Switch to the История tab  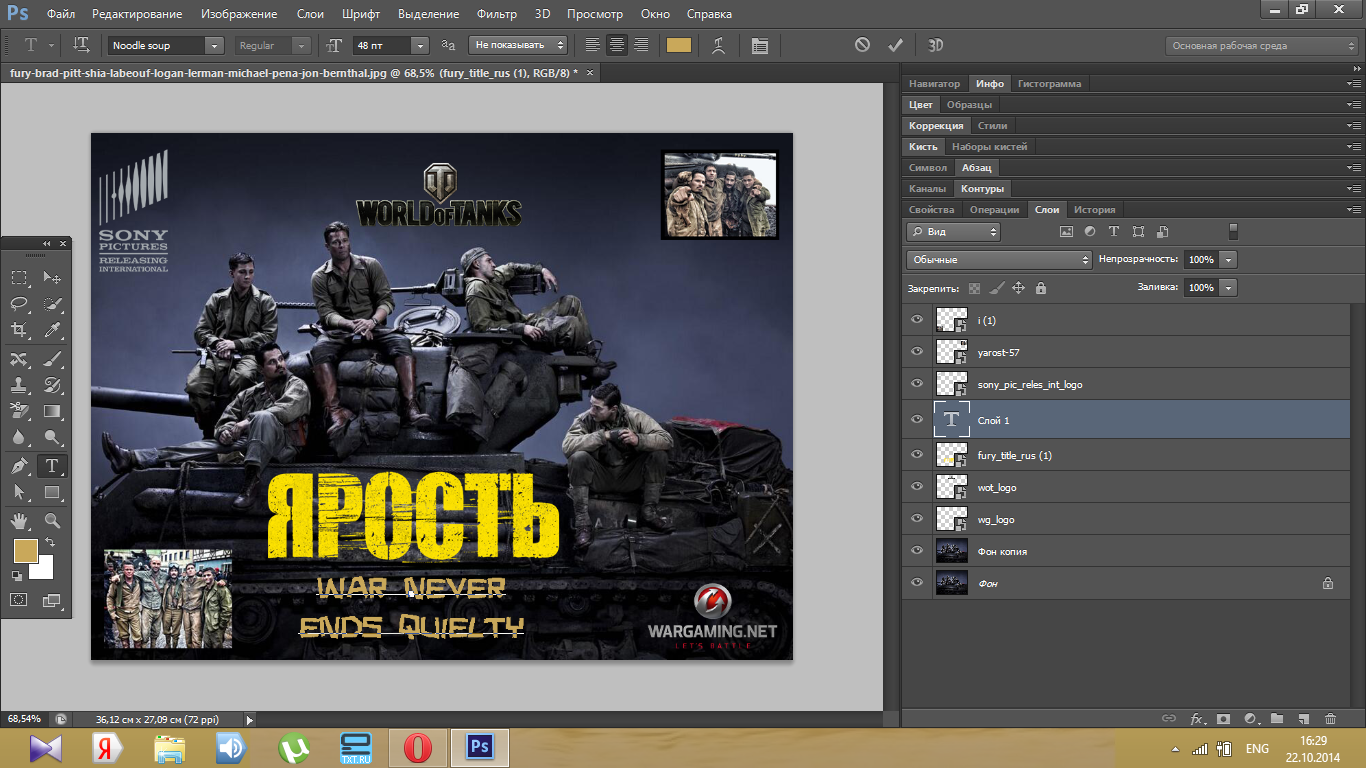pyautogui.click(x=1094, y=209)
